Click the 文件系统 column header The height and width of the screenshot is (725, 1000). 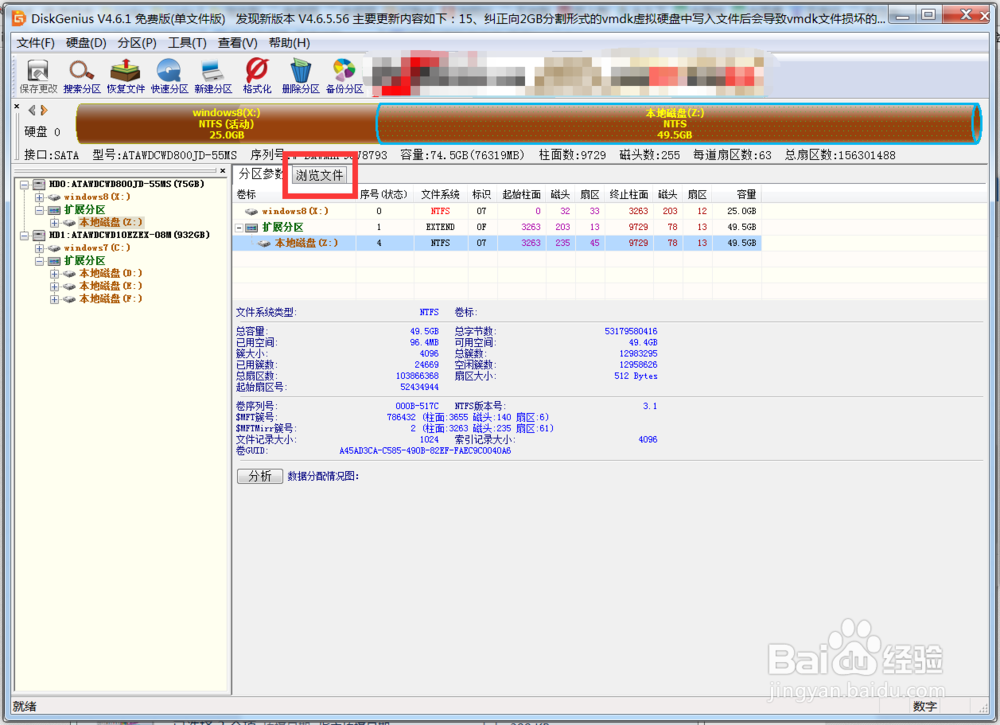[440, 194]
